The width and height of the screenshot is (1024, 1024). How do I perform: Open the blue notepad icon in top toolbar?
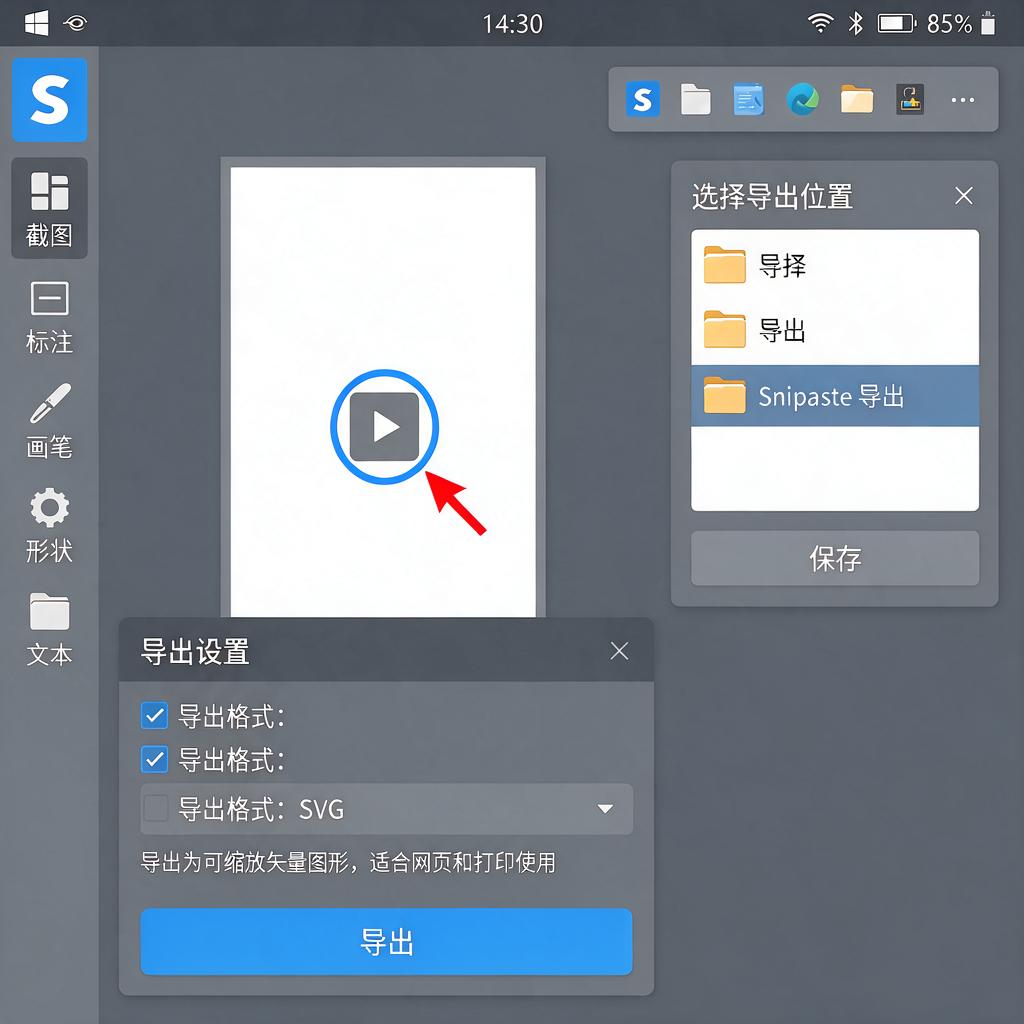click(748, 99)
